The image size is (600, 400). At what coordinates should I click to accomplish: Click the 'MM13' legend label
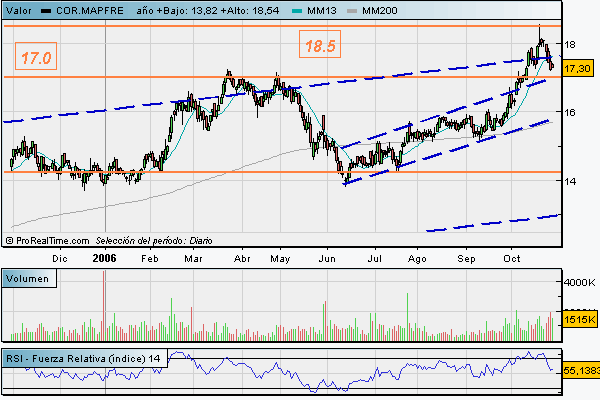point(321,11)
